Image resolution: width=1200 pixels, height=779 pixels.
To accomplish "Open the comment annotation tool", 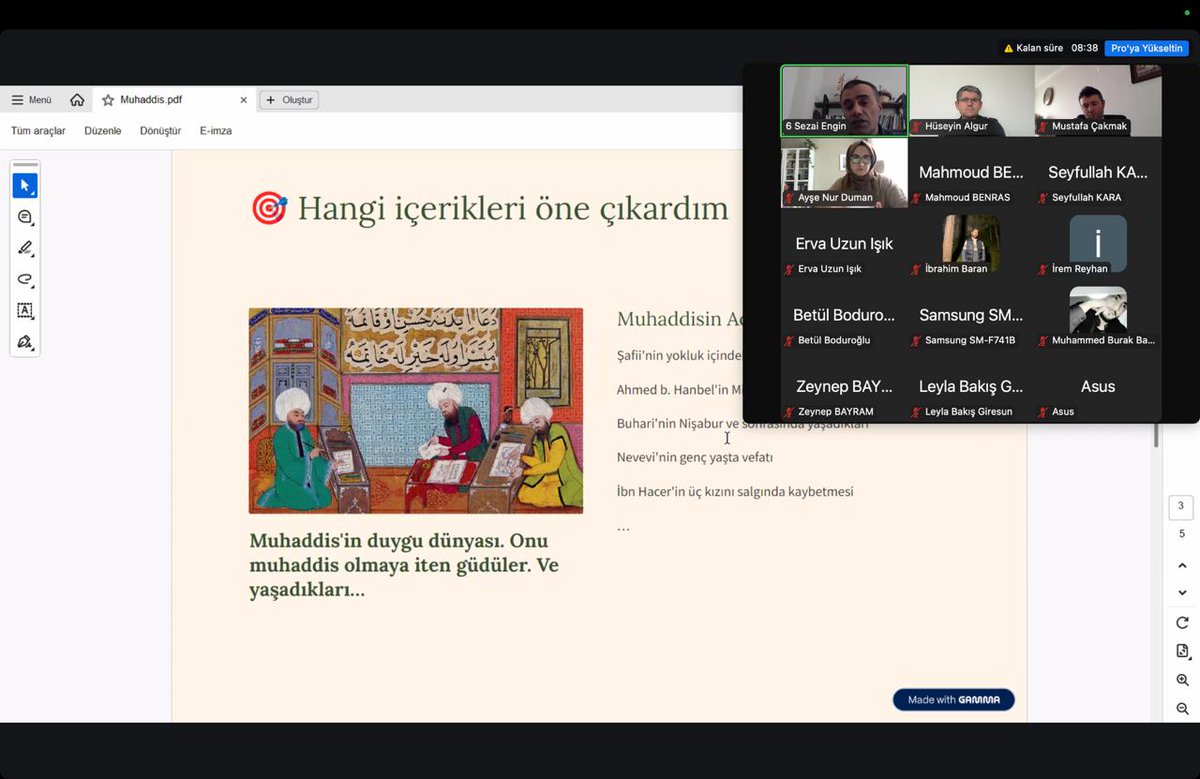I will tap(25, 217).
